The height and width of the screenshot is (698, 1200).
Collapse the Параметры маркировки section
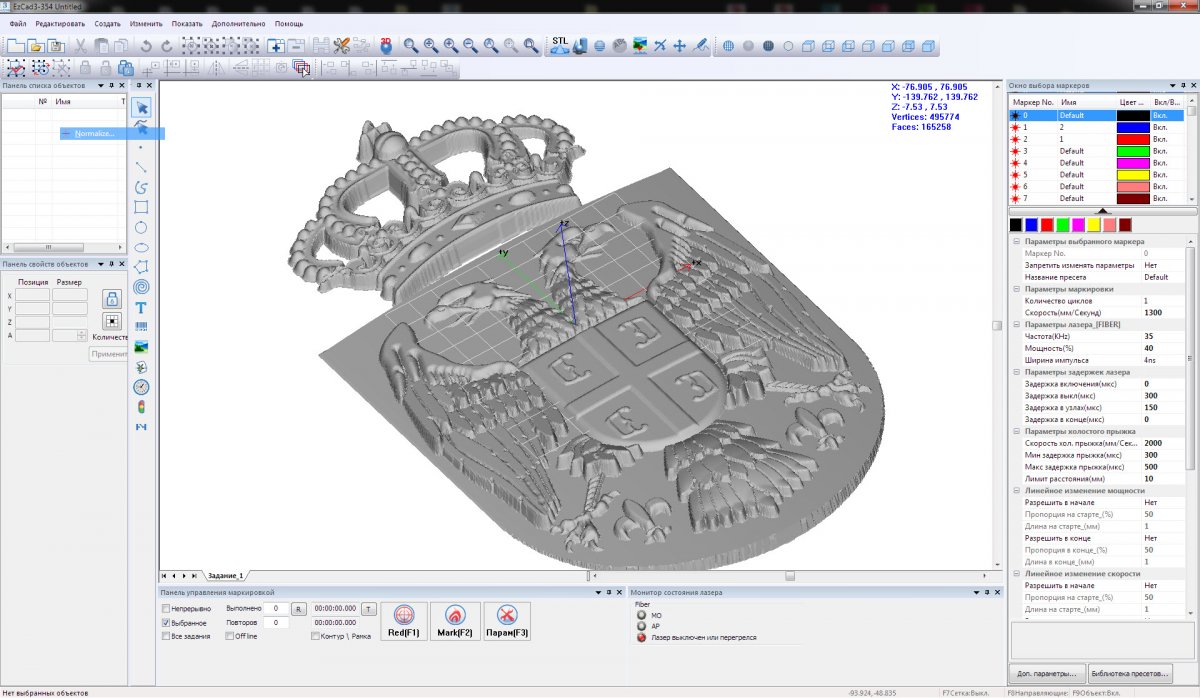(x=1017, y=289)
